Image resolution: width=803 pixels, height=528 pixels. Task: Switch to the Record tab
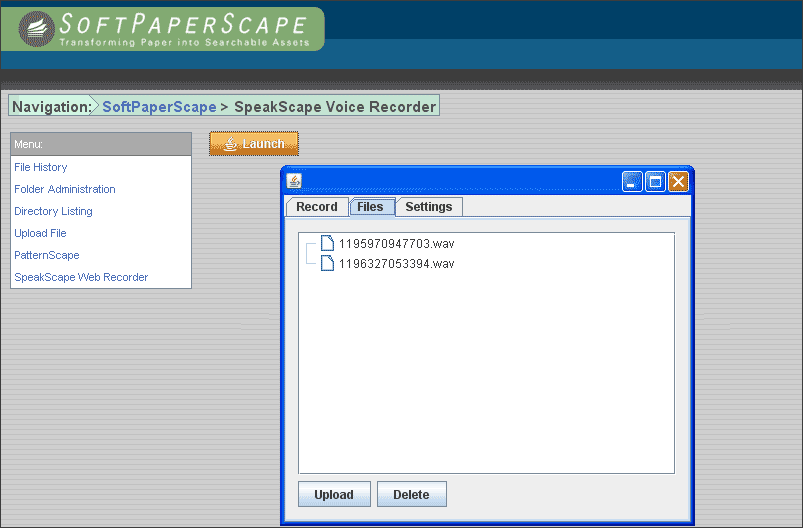(x=317, y=207)
